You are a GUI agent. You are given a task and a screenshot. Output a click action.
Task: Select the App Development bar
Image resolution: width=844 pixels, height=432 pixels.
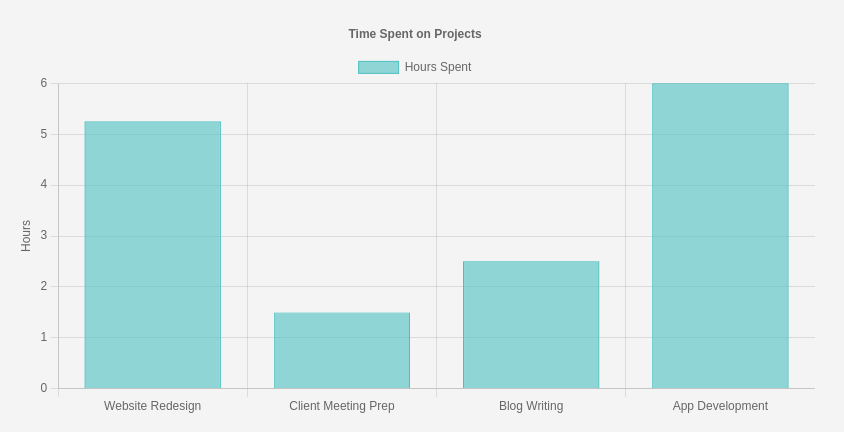pyautogui.click(x=720, y=236)
